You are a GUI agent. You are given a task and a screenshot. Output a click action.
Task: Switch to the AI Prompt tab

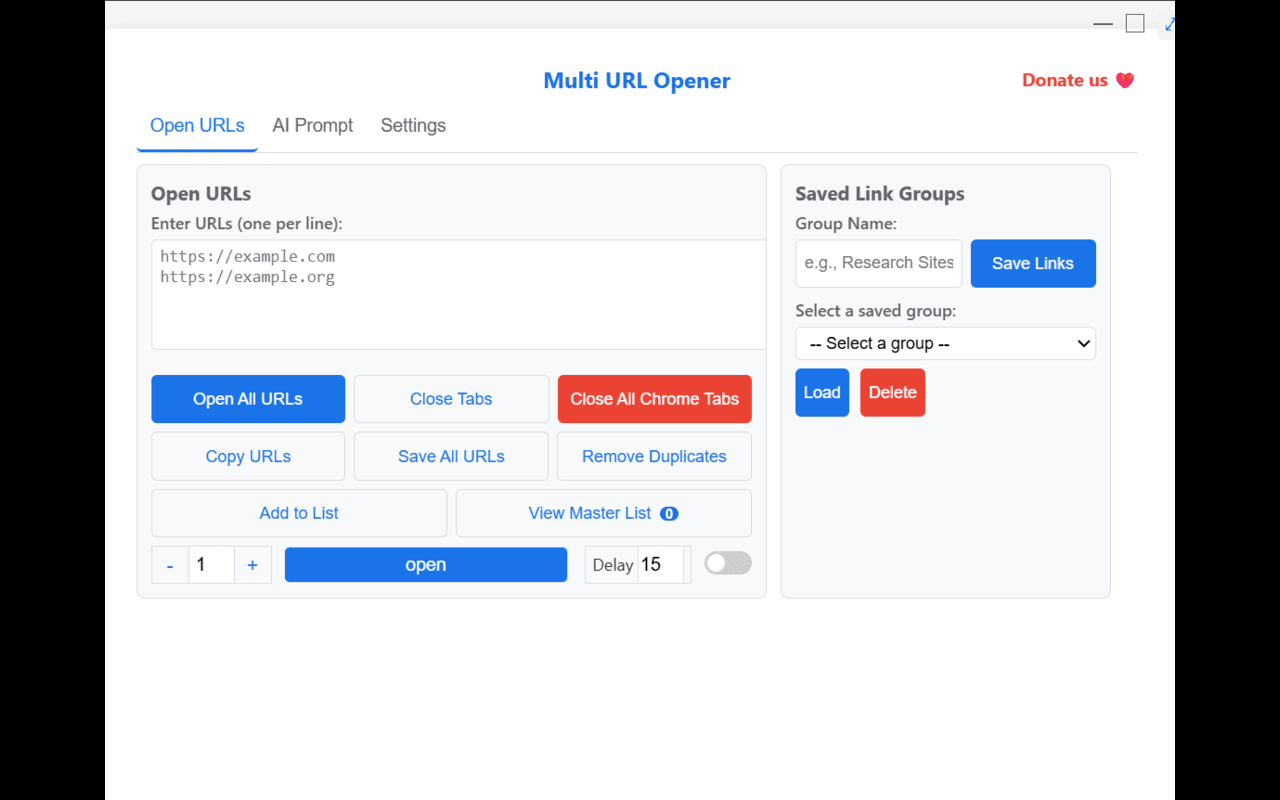click(312, 125)
